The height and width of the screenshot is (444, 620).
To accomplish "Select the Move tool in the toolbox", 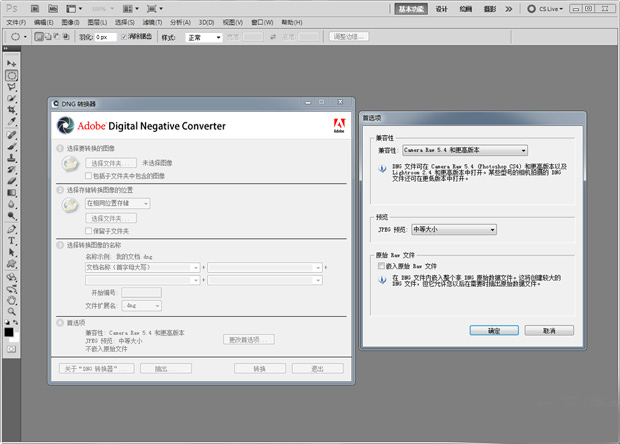I will [x=11, y=63].
